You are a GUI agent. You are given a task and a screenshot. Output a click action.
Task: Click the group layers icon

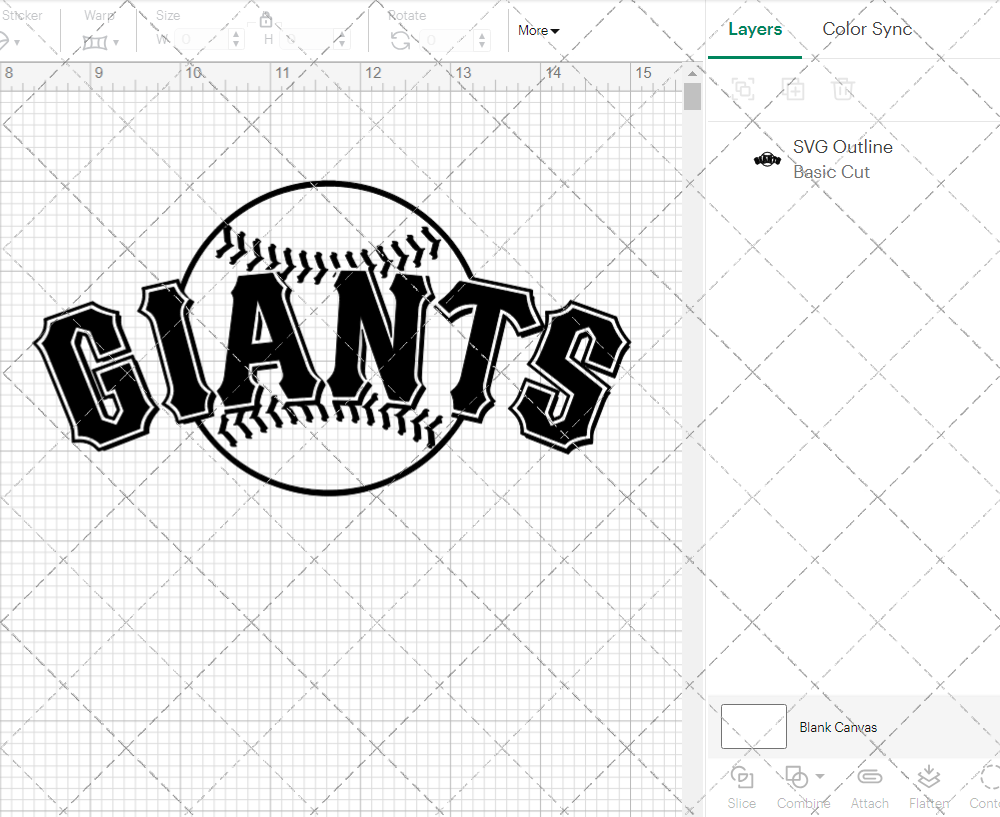coord(743,89)
